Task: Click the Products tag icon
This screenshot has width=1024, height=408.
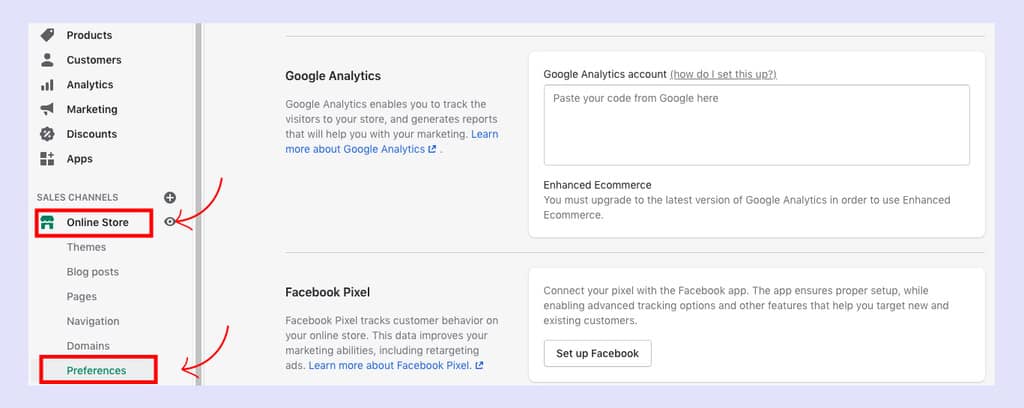Action: coord(47,35)
